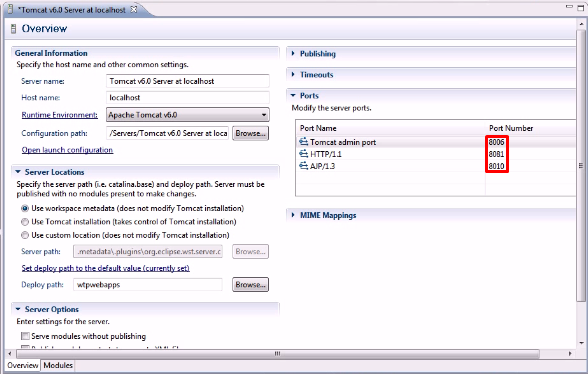The width and height of the screenshot is (588, 374).
Task: Switch to the Modules tab
Action: pos(58,365)
